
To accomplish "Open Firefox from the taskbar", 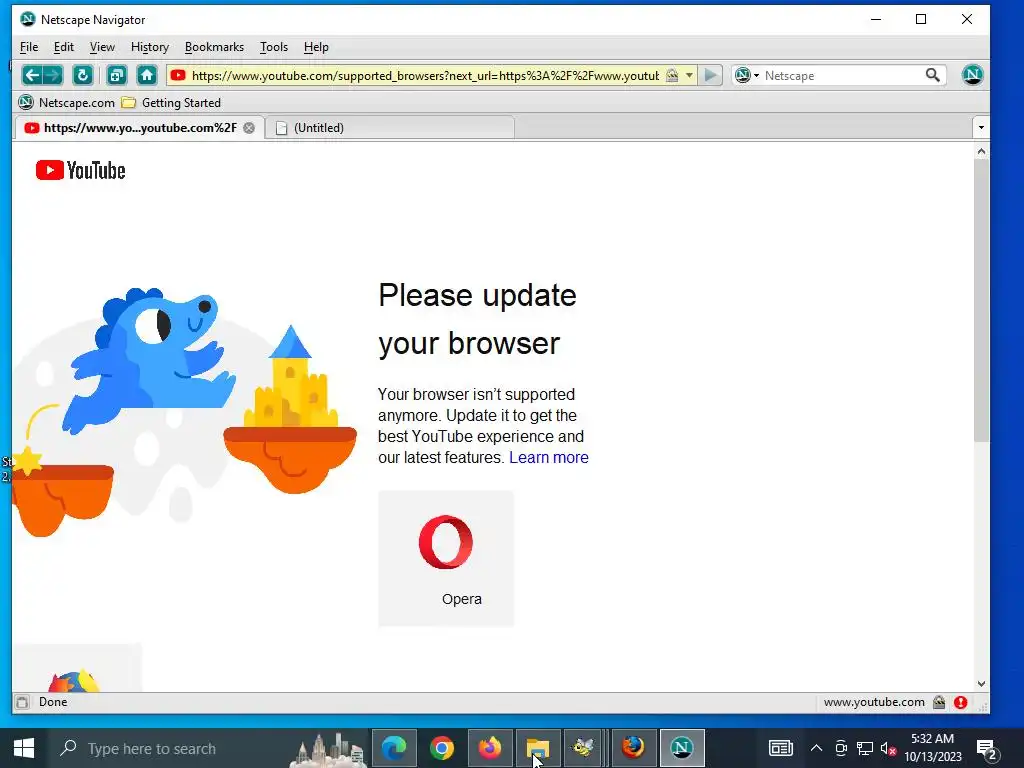I will (490, 748).
